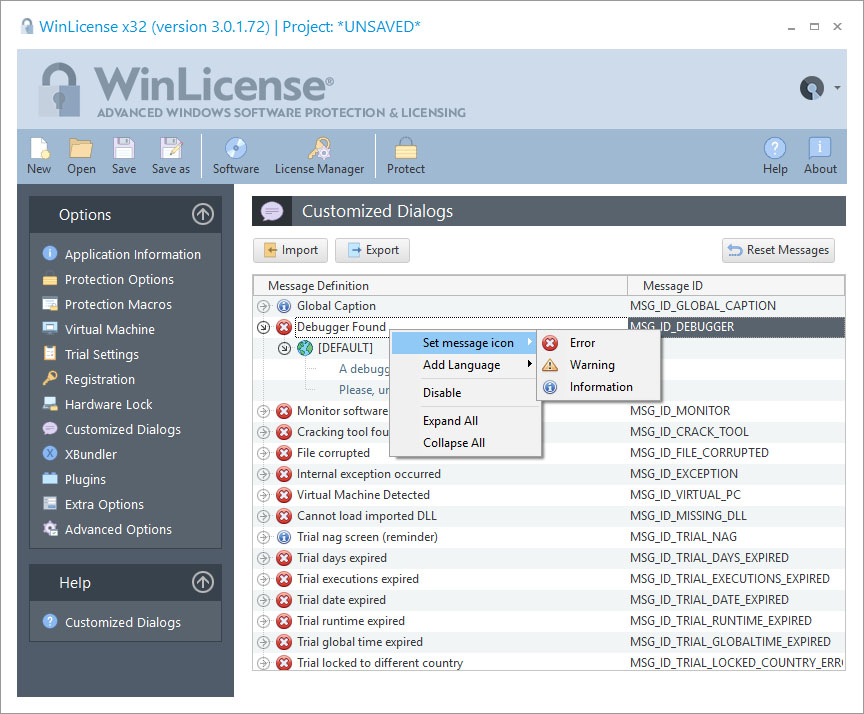
Task: Open Extra Options in the sidebar
Action: pos(104,504)
